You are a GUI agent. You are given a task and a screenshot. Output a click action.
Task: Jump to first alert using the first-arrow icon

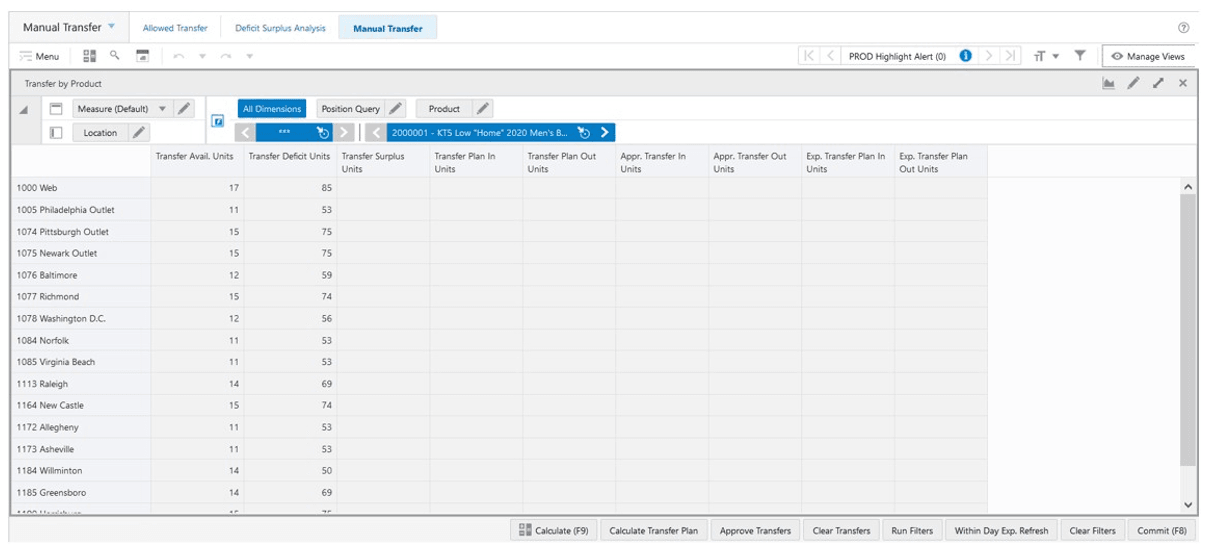(809, 56)
